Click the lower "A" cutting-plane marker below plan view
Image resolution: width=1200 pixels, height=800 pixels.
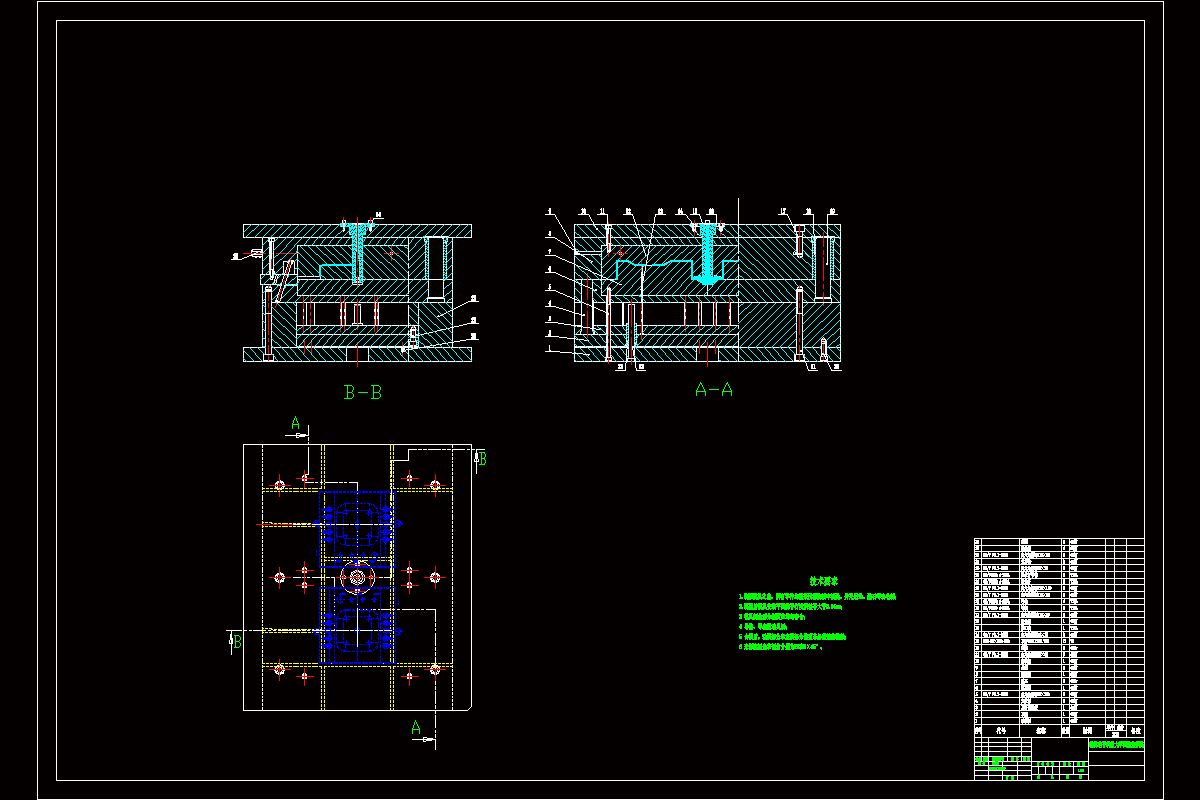tap(416, 728)
